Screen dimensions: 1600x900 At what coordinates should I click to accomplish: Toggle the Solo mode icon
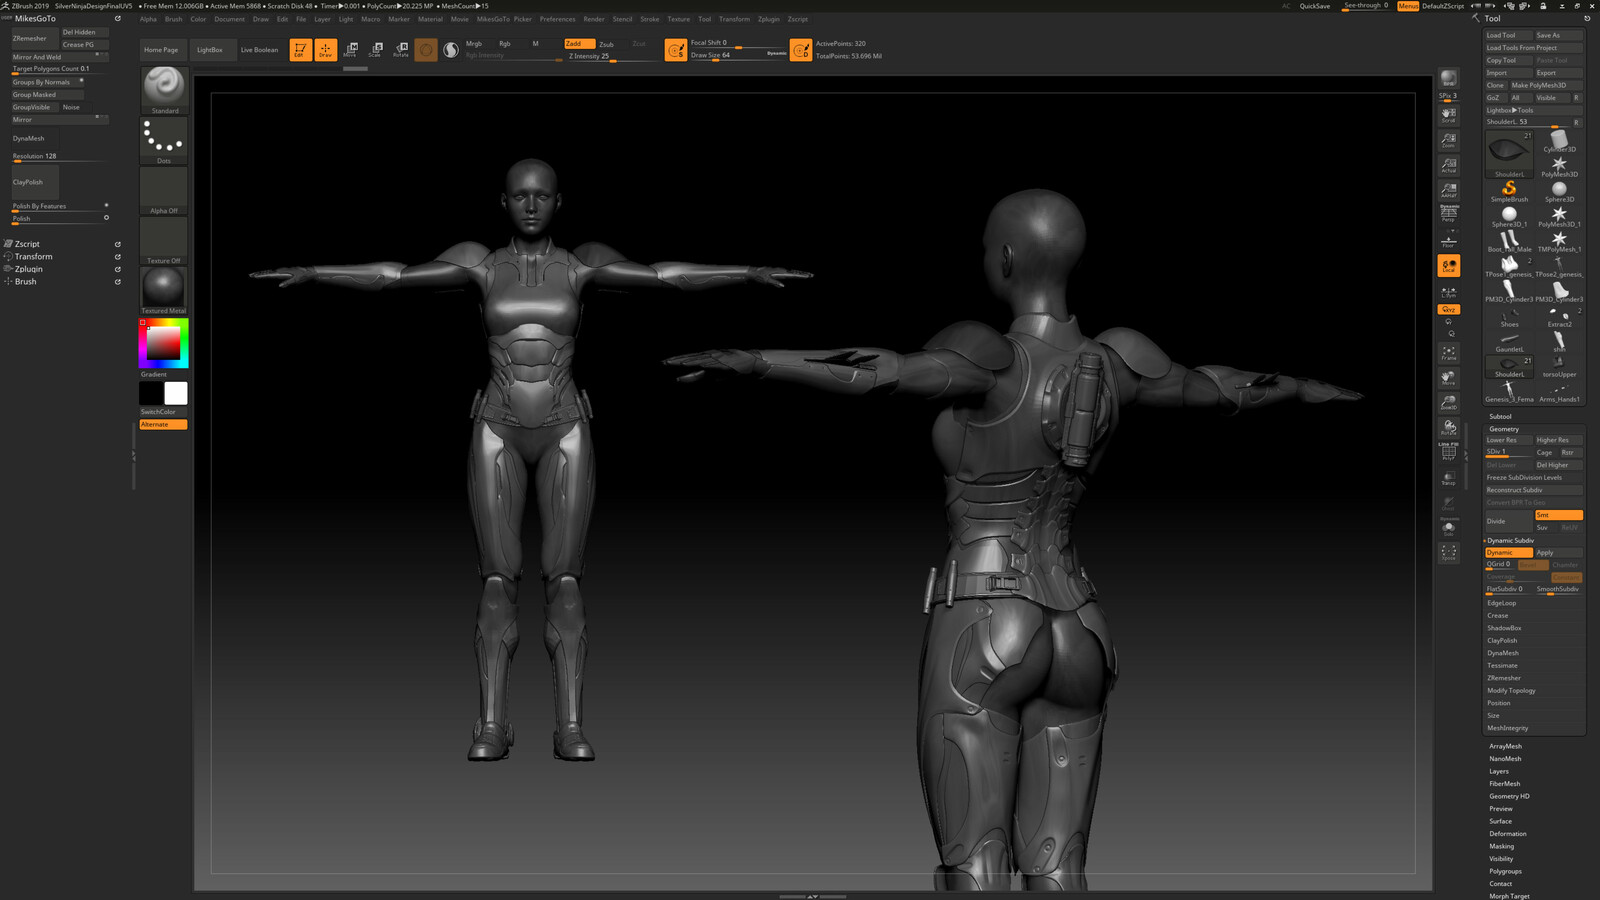pos(1449,527)
